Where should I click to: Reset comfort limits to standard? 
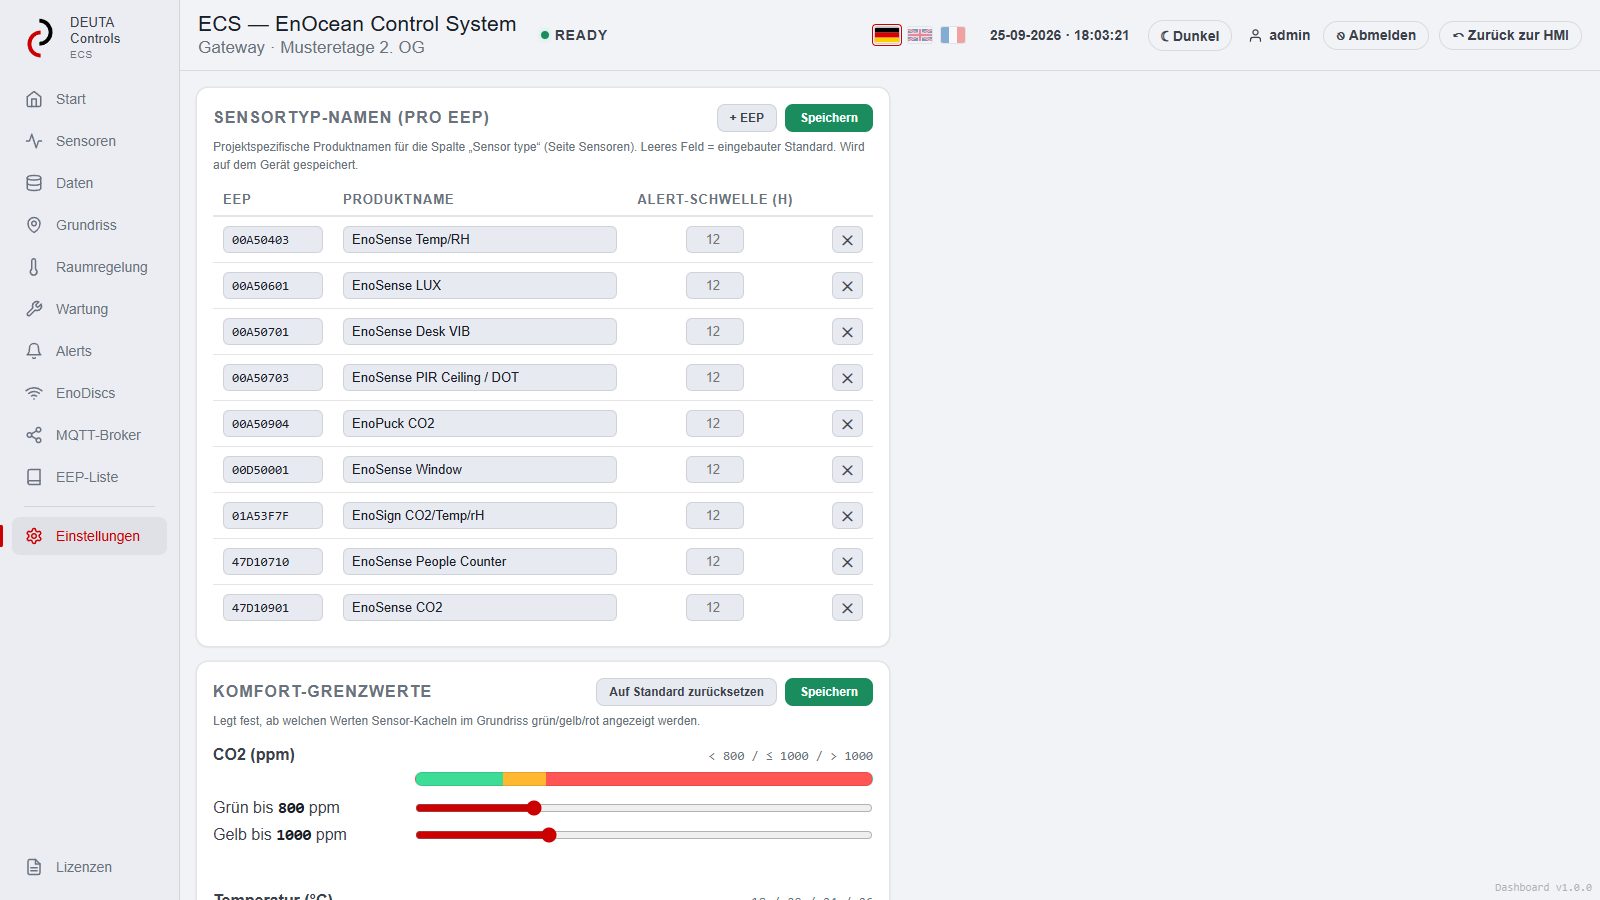pyautogui.click(x=686, y=692)
